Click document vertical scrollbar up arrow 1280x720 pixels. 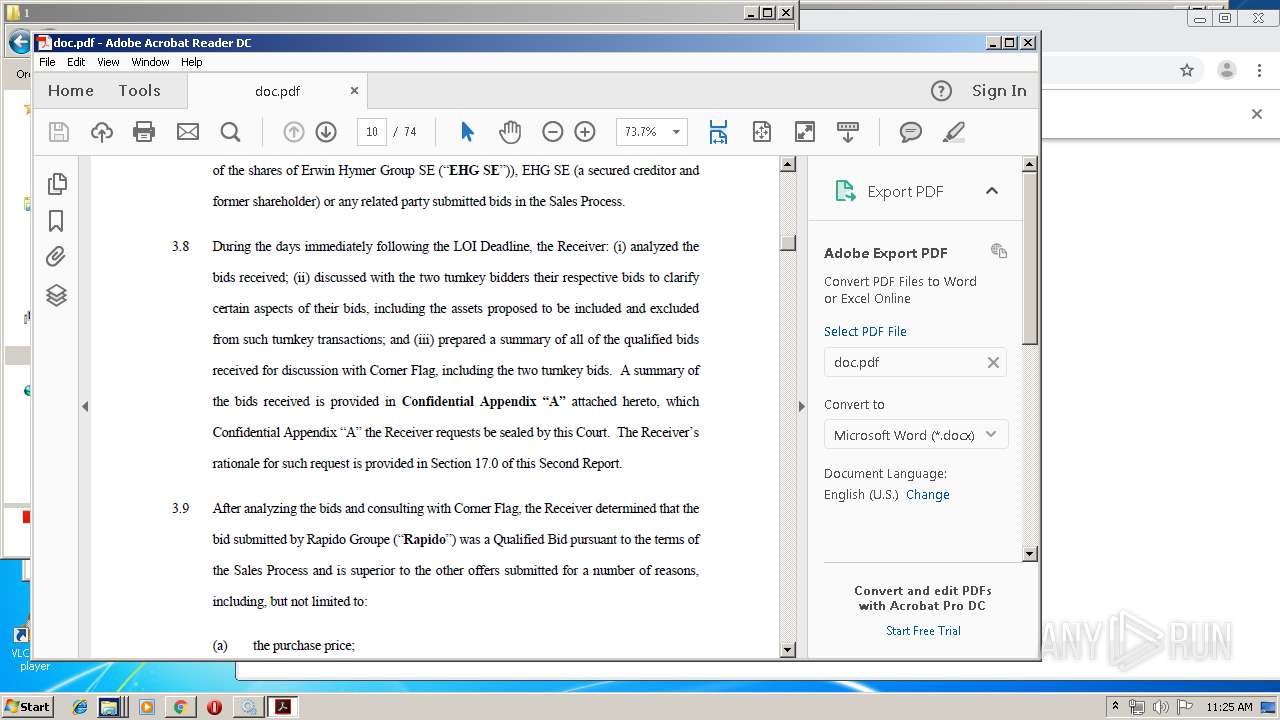point(787,164)
